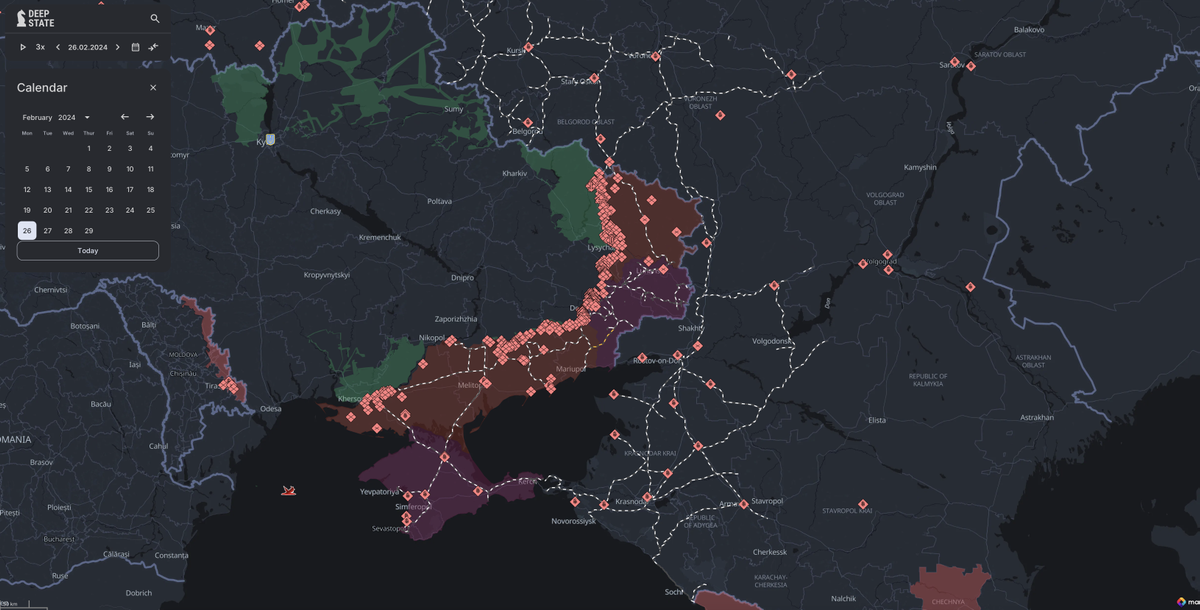Select February 29 in the calendar
This screenshot has height=610, width=1200.
(x=89, y=231)
